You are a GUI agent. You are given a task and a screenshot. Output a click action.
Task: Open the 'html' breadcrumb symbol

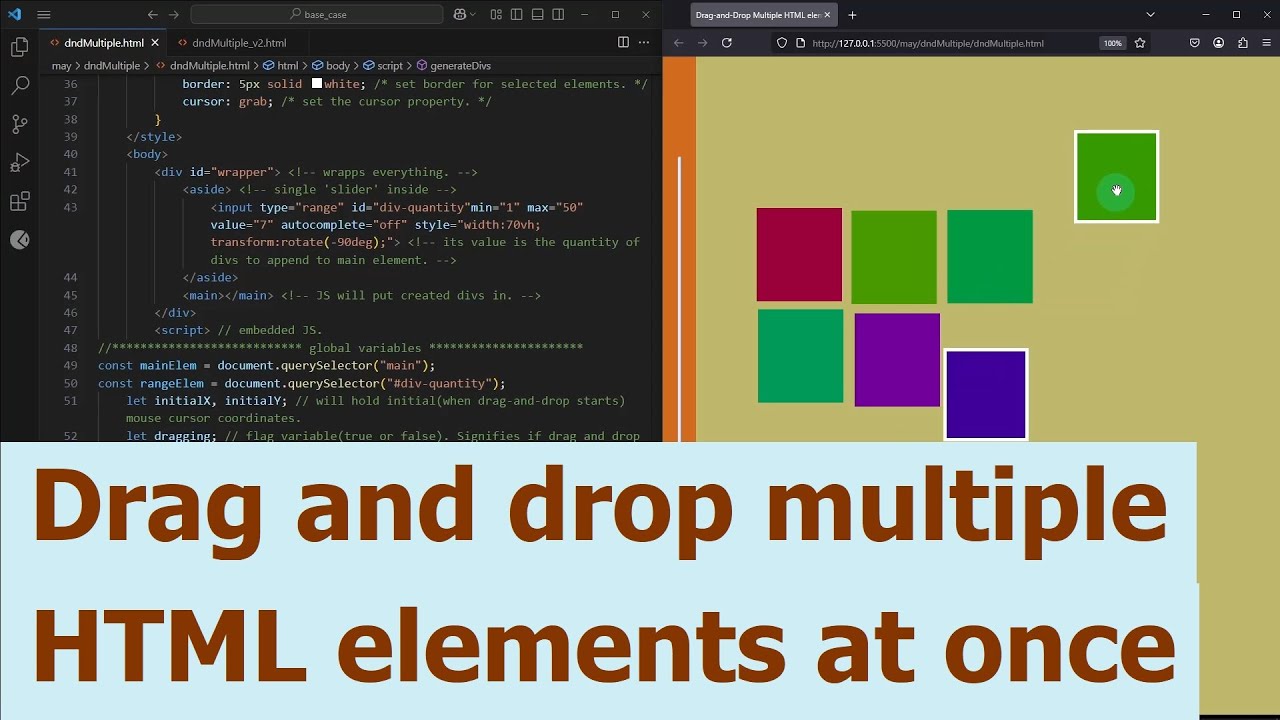click(x=280, y=66)
